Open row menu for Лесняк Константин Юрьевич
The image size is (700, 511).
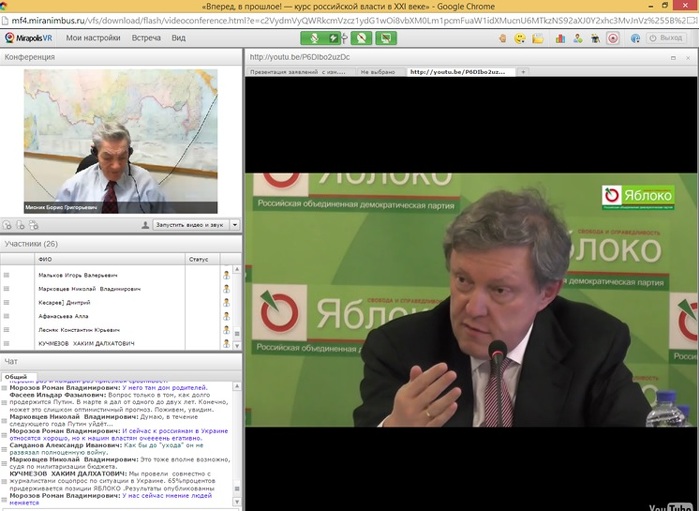coord(6,330)
